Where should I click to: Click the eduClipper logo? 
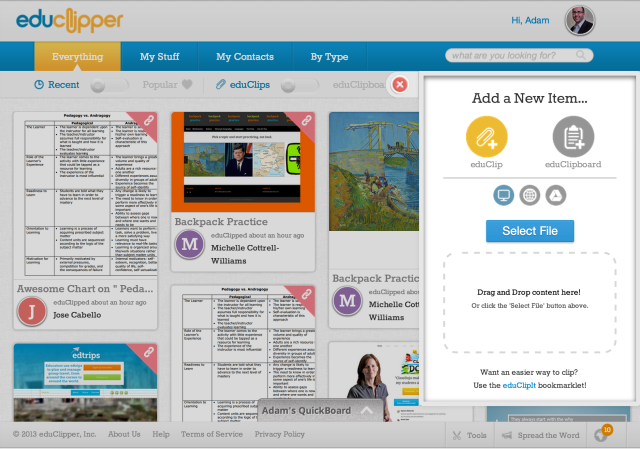click(69, 20)
